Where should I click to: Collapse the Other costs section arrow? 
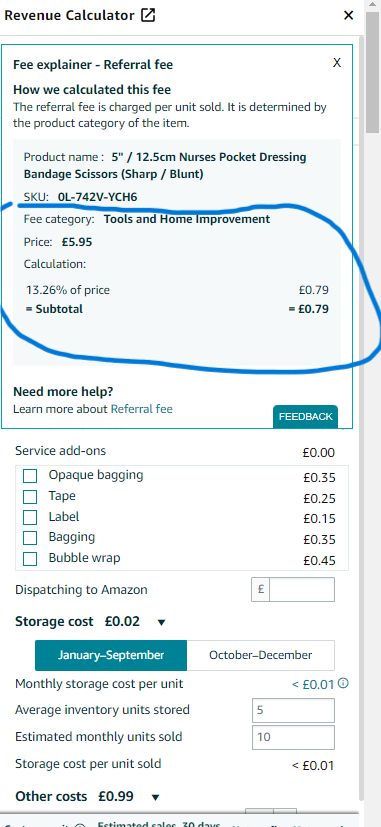tap(155, 797)
